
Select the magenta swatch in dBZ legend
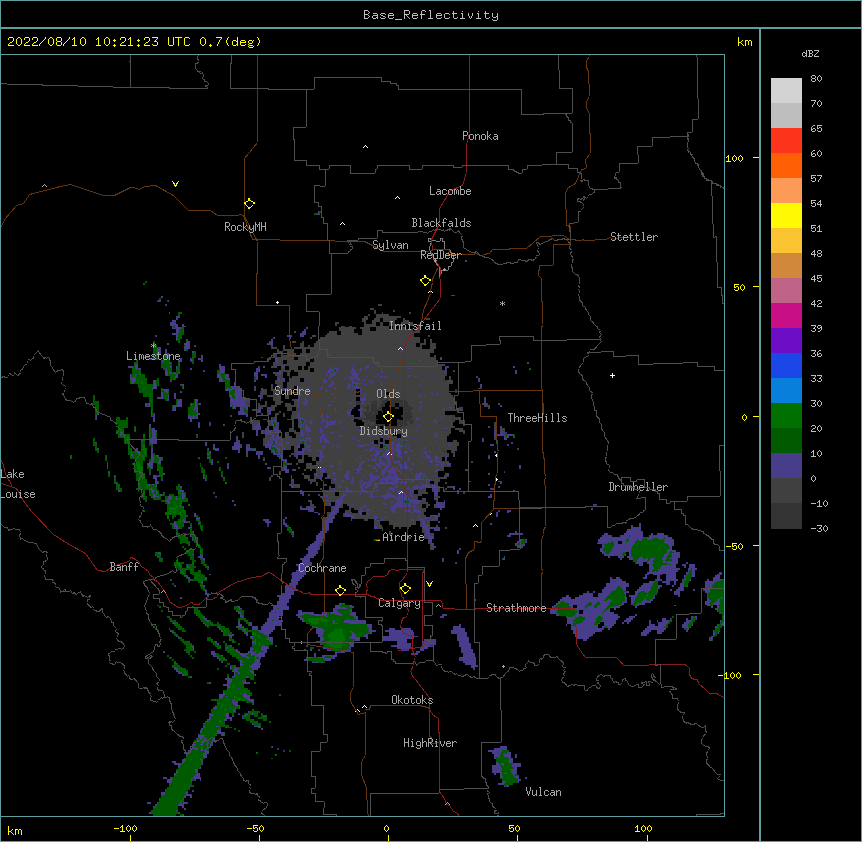[x=786, y=315]
